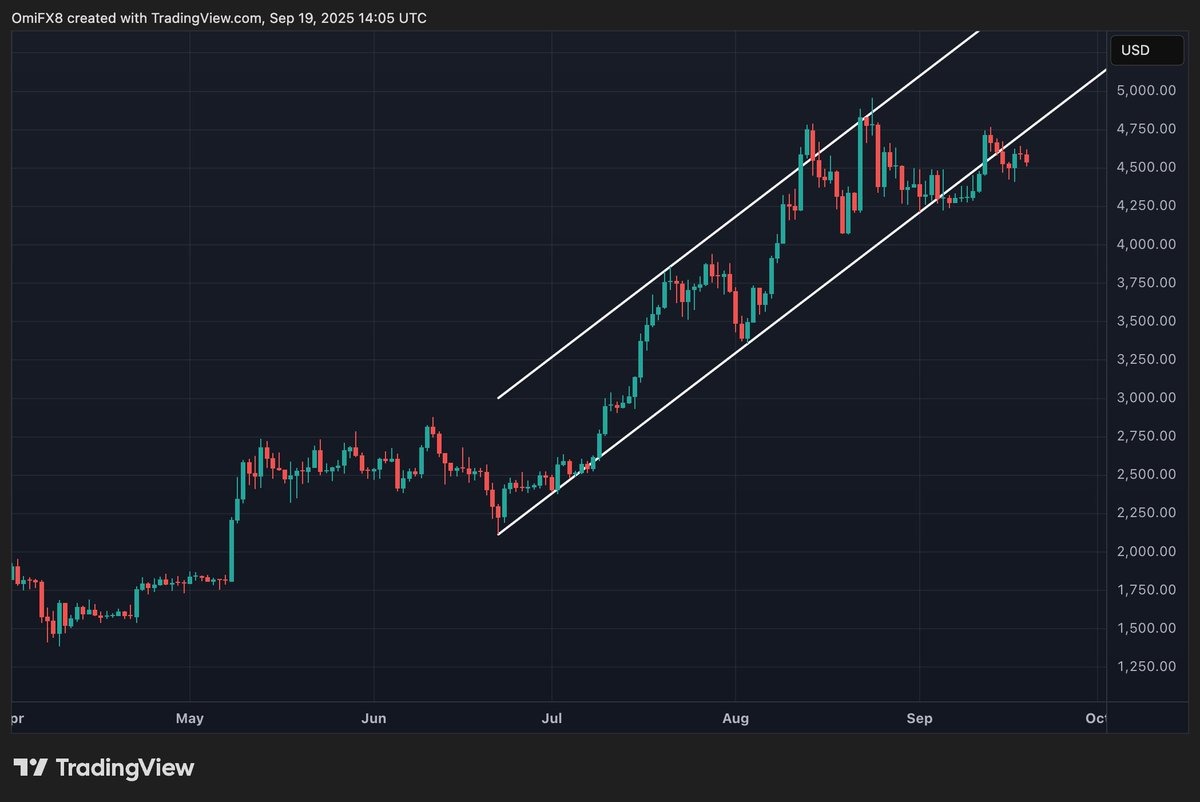Image resolution: width=1200 pixels, height=802 pixels.
Task: Select the 4,250.00 price label
Action: pos(1148,205)
